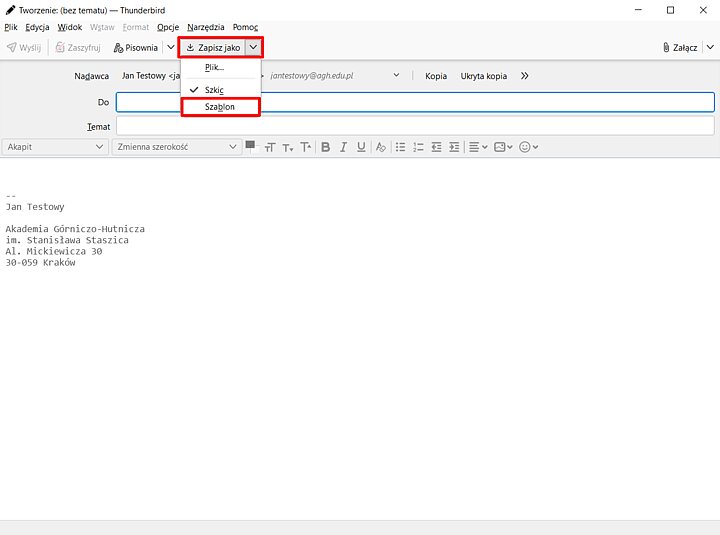Toggle underline formatting
Viewport: 720px width, 535px height.
pyautogui.click(x=361, y=147)
